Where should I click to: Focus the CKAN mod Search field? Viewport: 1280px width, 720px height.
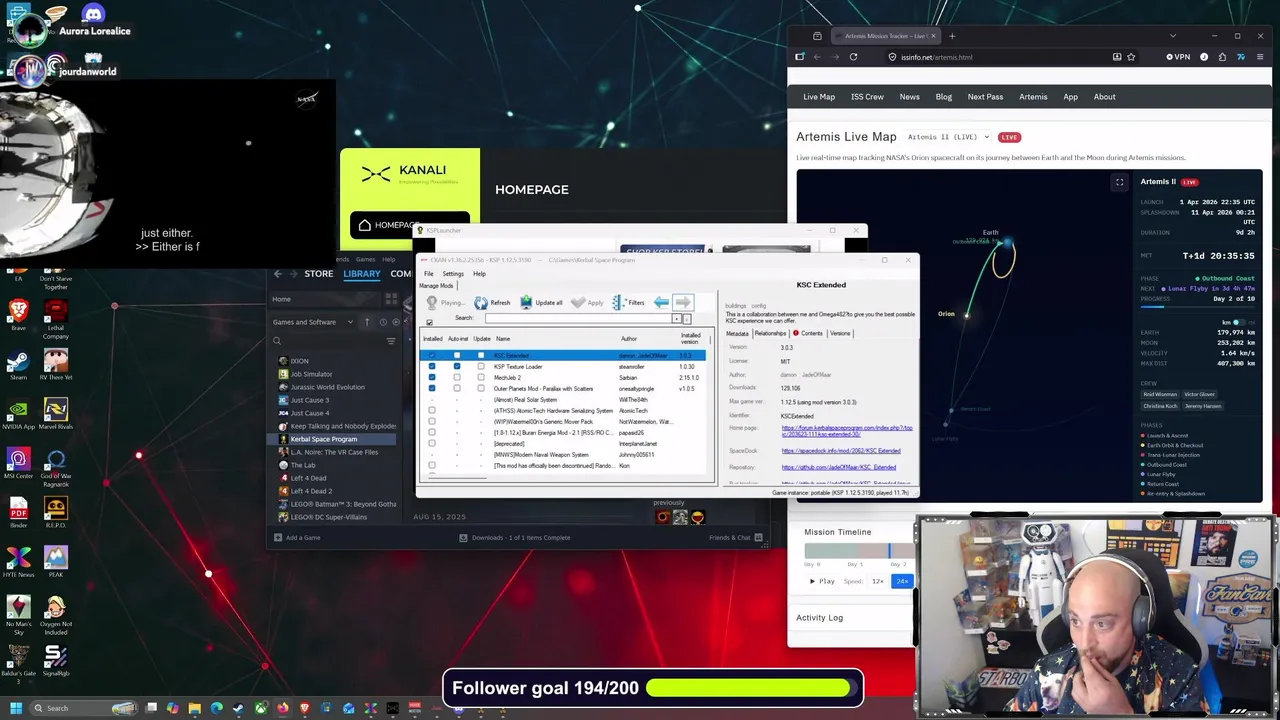tap(580, 318)
